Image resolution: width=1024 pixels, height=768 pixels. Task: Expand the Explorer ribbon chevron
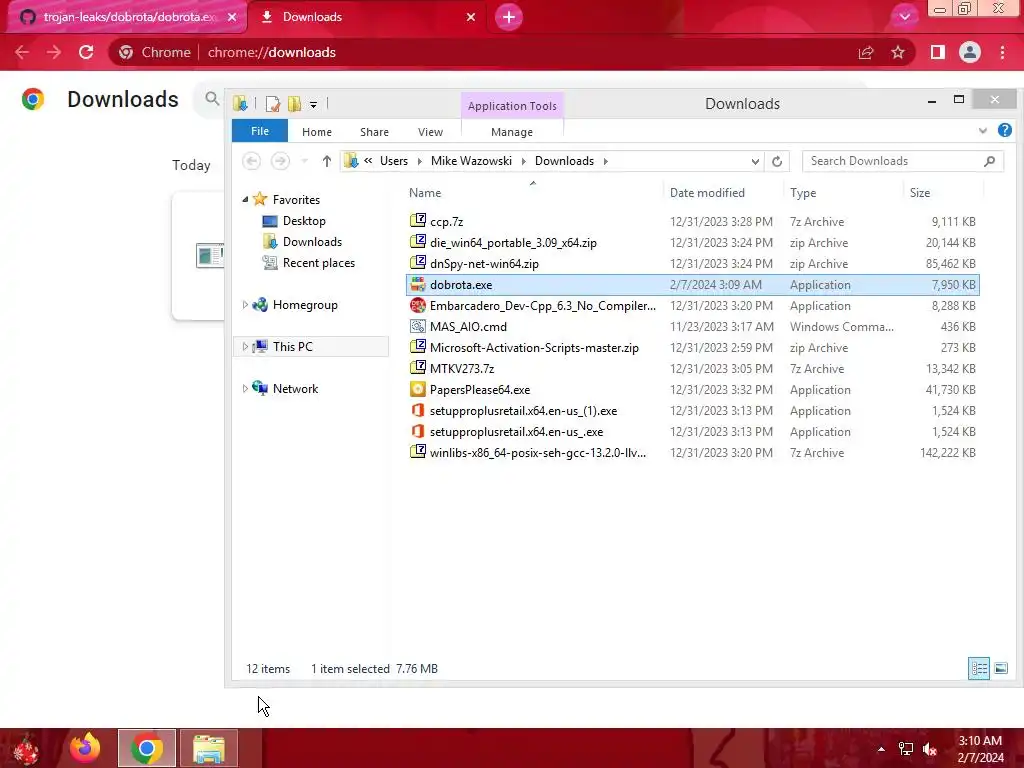[983, 131]
